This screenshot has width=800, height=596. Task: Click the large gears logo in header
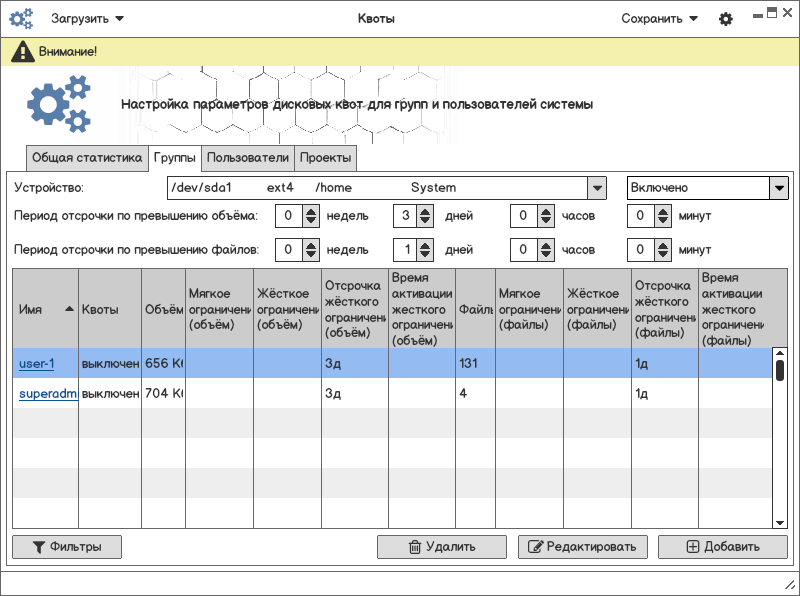click(x=58, y=105)
